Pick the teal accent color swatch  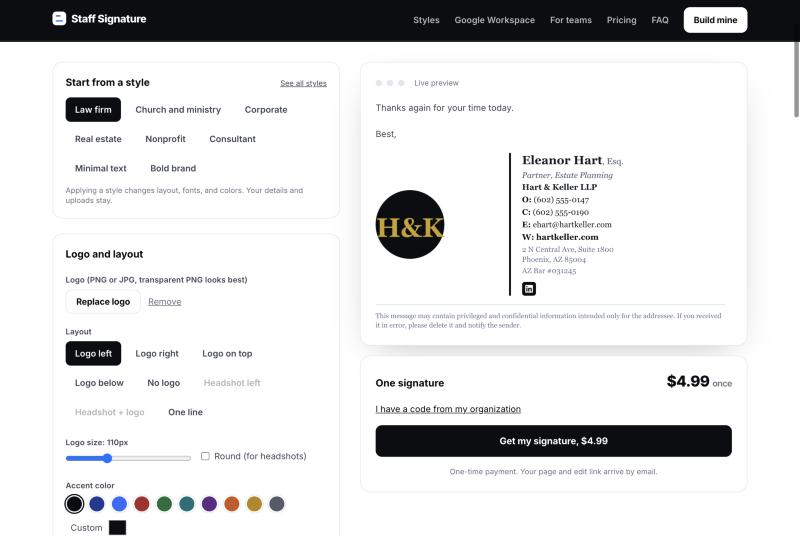coord(187,504)
